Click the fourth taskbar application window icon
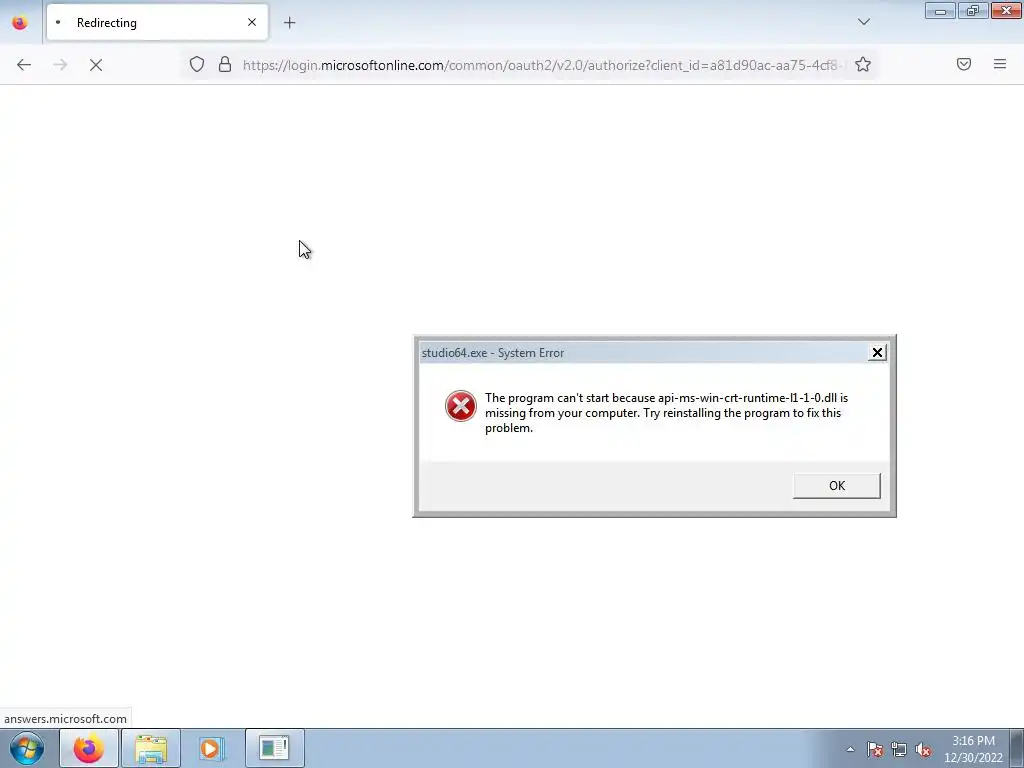The height and width of the screenshot is (768, 1024). (x=274, y=748)
